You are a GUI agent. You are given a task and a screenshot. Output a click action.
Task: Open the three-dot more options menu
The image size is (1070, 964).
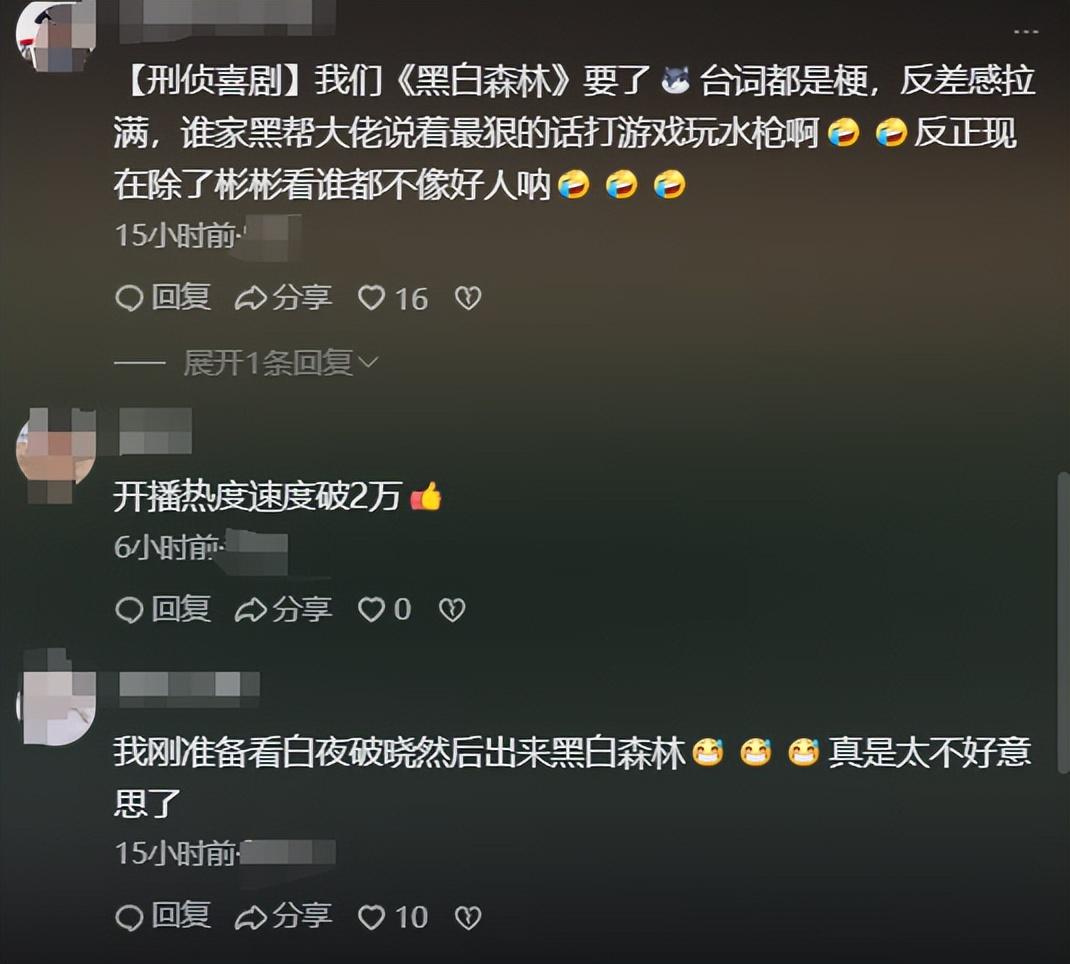point(1026,31)
